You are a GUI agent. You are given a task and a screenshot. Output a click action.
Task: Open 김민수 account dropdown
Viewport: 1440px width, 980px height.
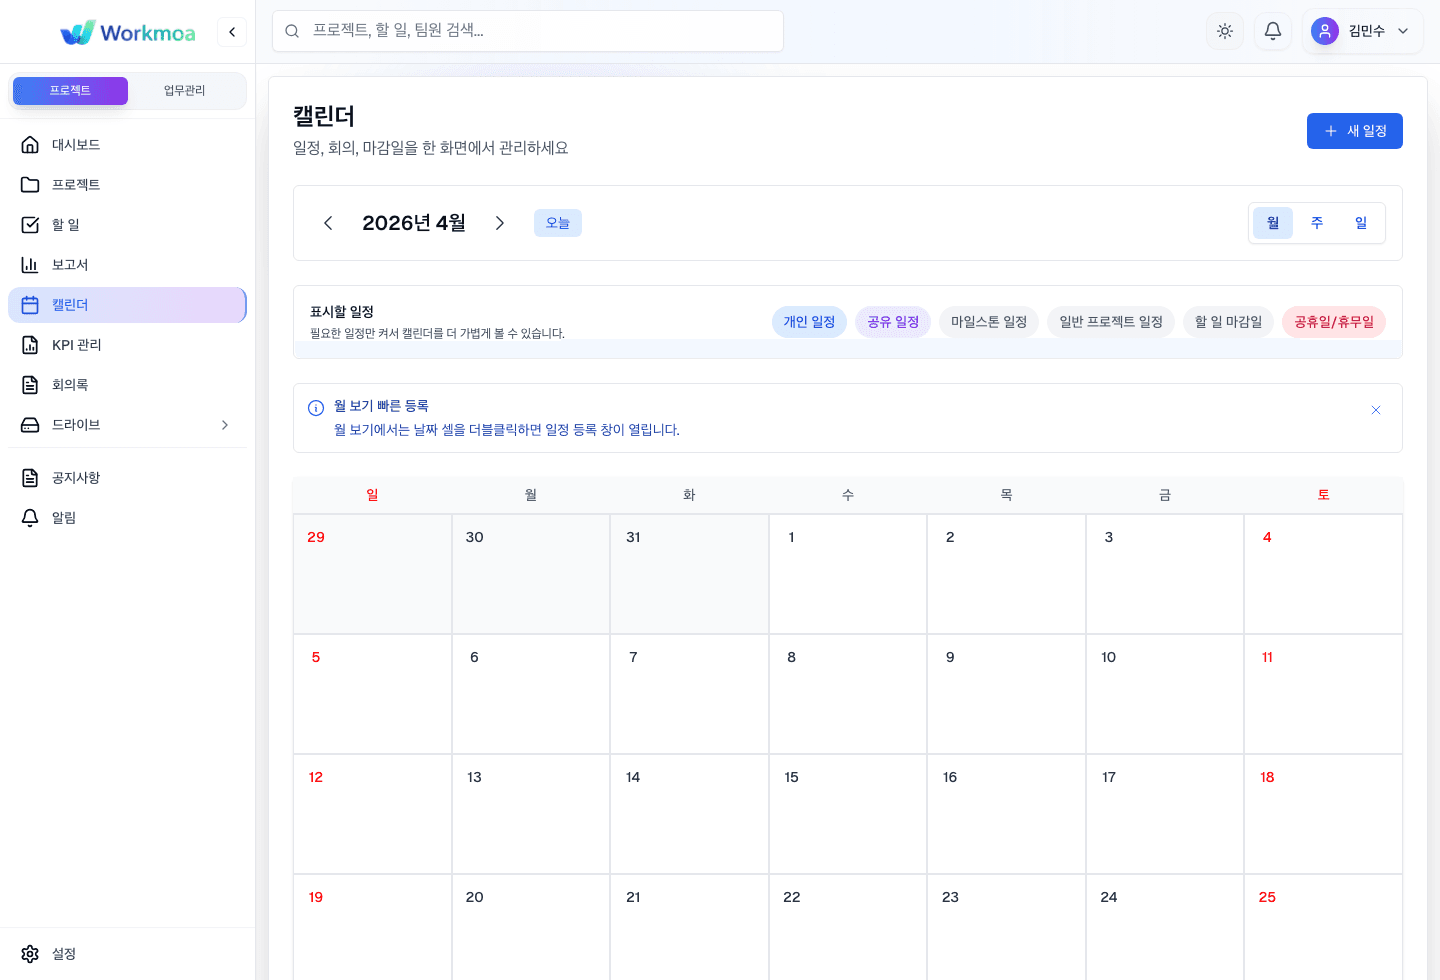point(1362,31)
